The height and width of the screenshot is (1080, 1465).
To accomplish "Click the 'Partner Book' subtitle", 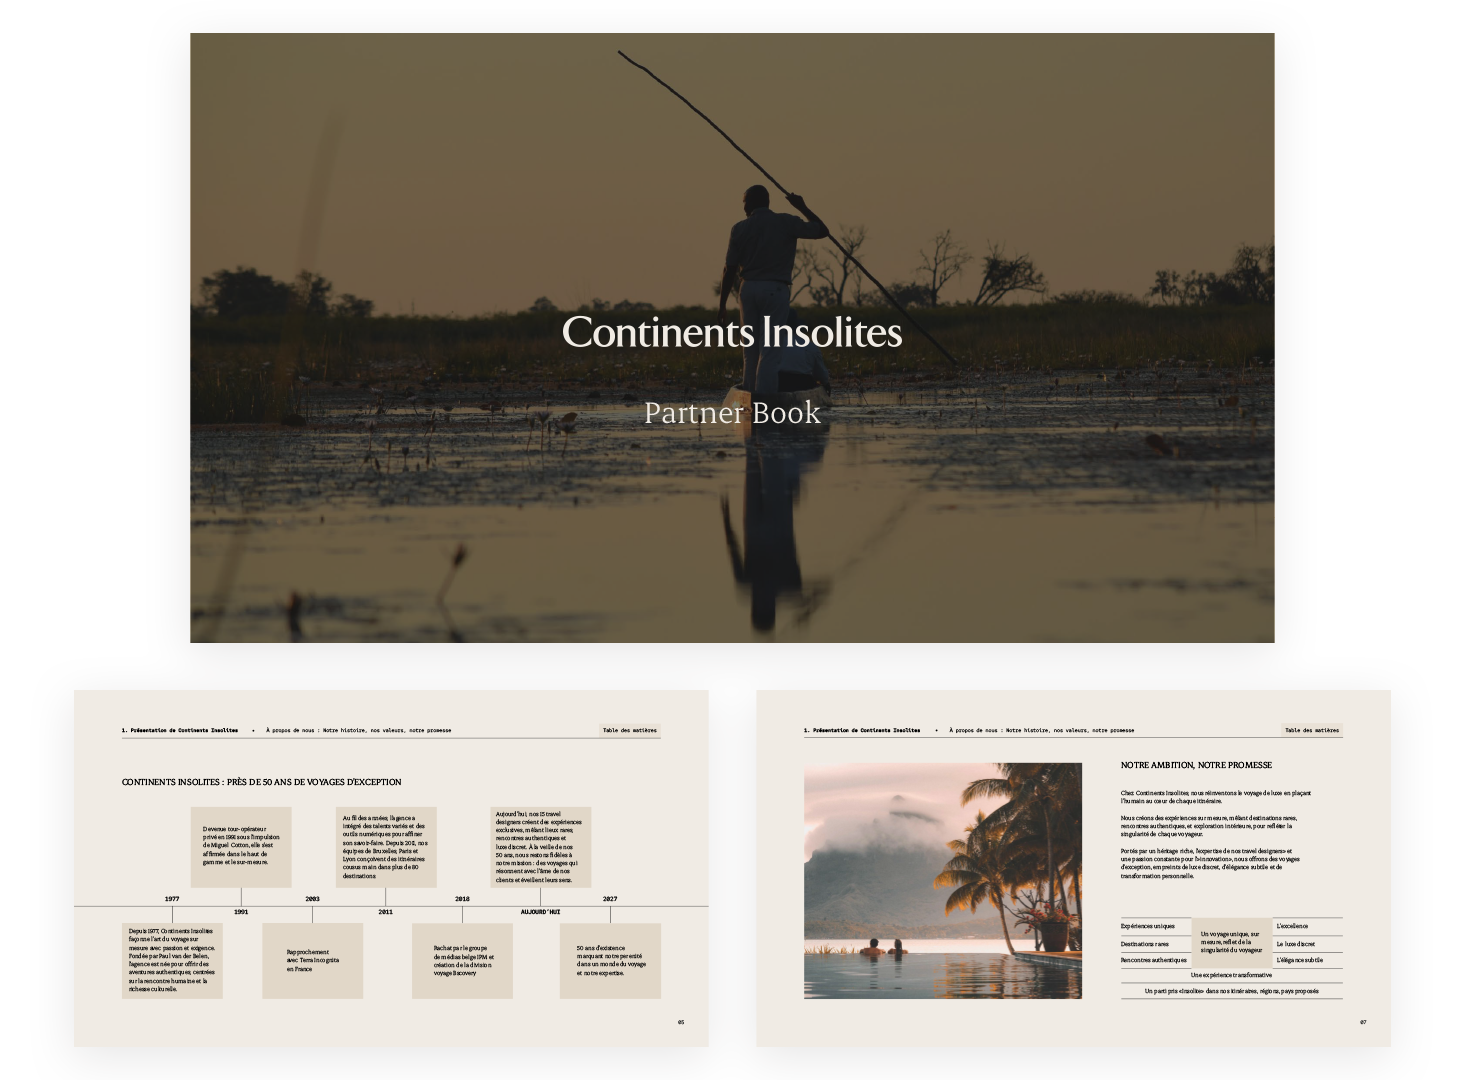I will pyautogui.click(x=732, y=413).
